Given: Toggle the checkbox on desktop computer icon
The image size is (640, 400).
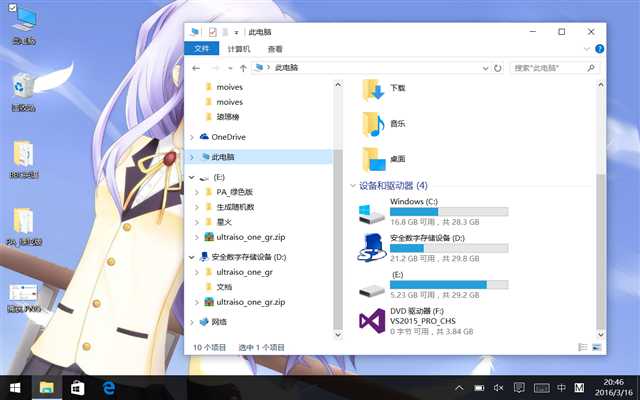Looking at the screenshot, I should click(x=13, y=8).
